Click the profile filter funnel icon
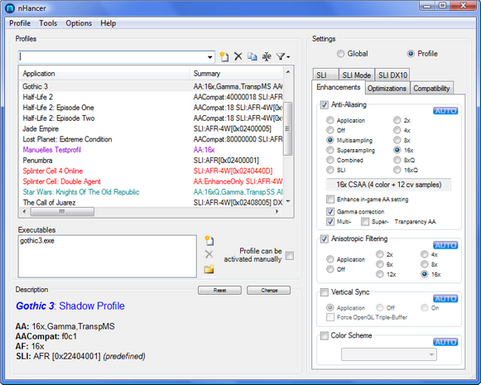Viewport: 481px width, 385px height. pyautogui.click(x=280, y=57)
